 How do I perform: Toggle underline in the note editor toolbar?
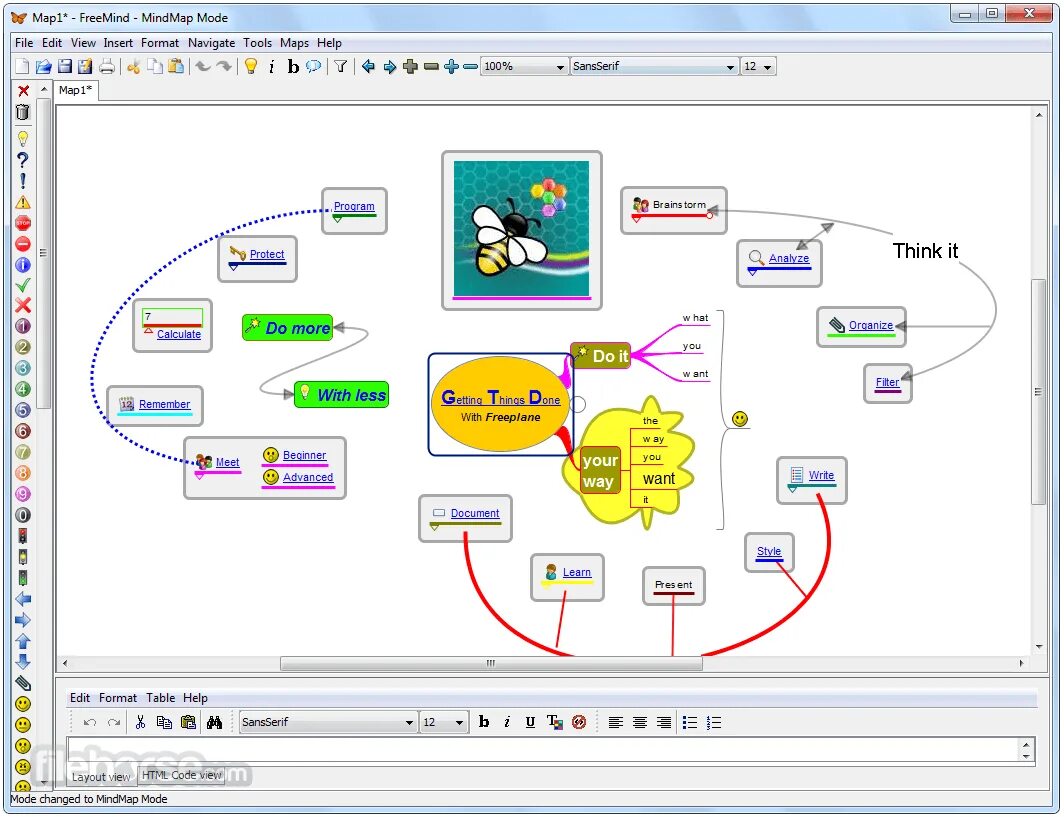(x=530, y=723)
